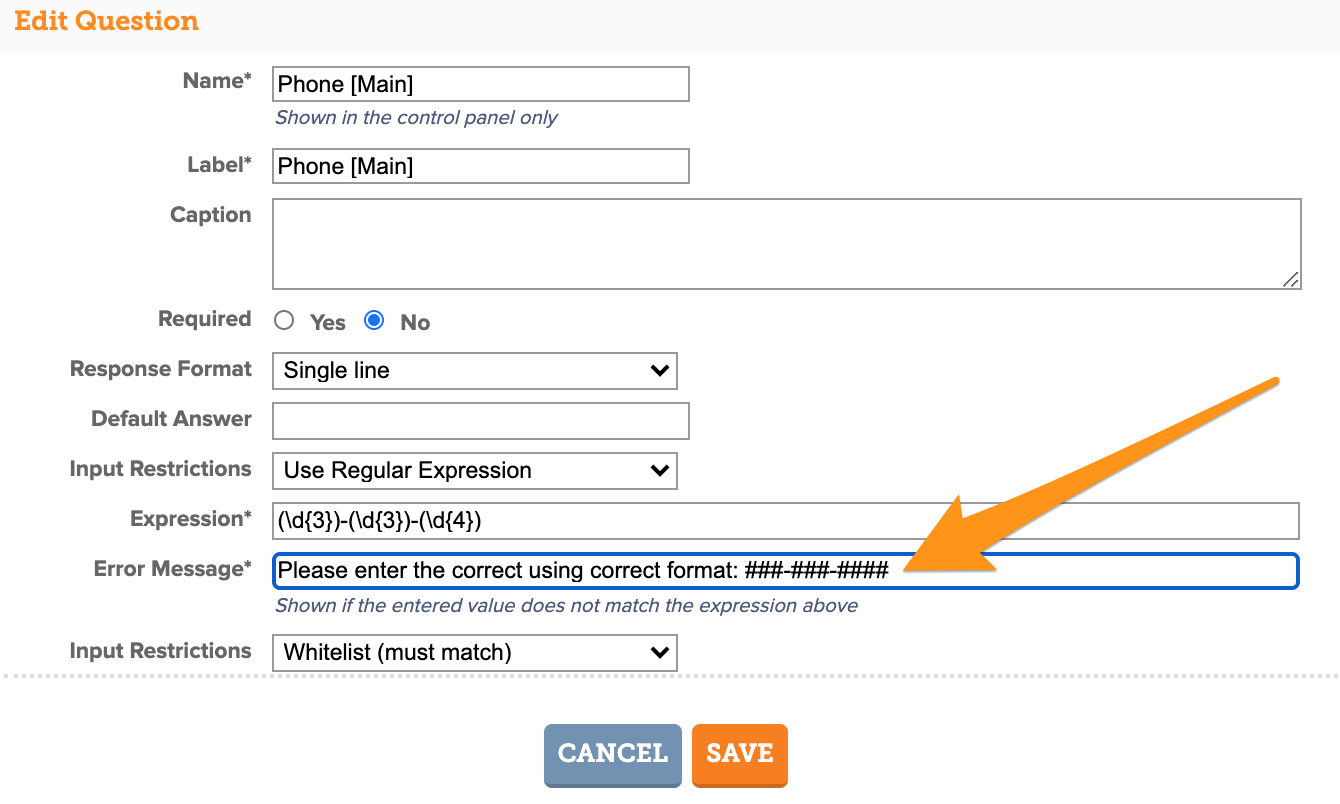
Task: Open the Response Format dropdown showing Single line
Action: point(475,370)
